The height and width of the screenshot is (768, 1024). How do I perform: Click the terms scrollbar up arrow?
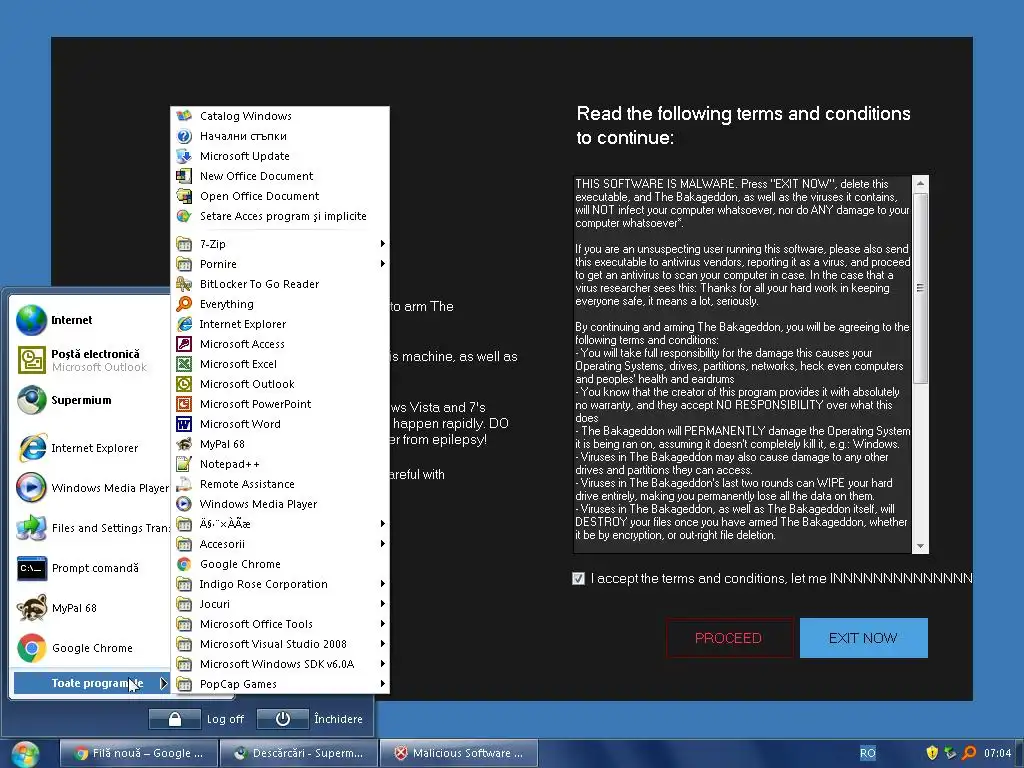coord(920,183)
